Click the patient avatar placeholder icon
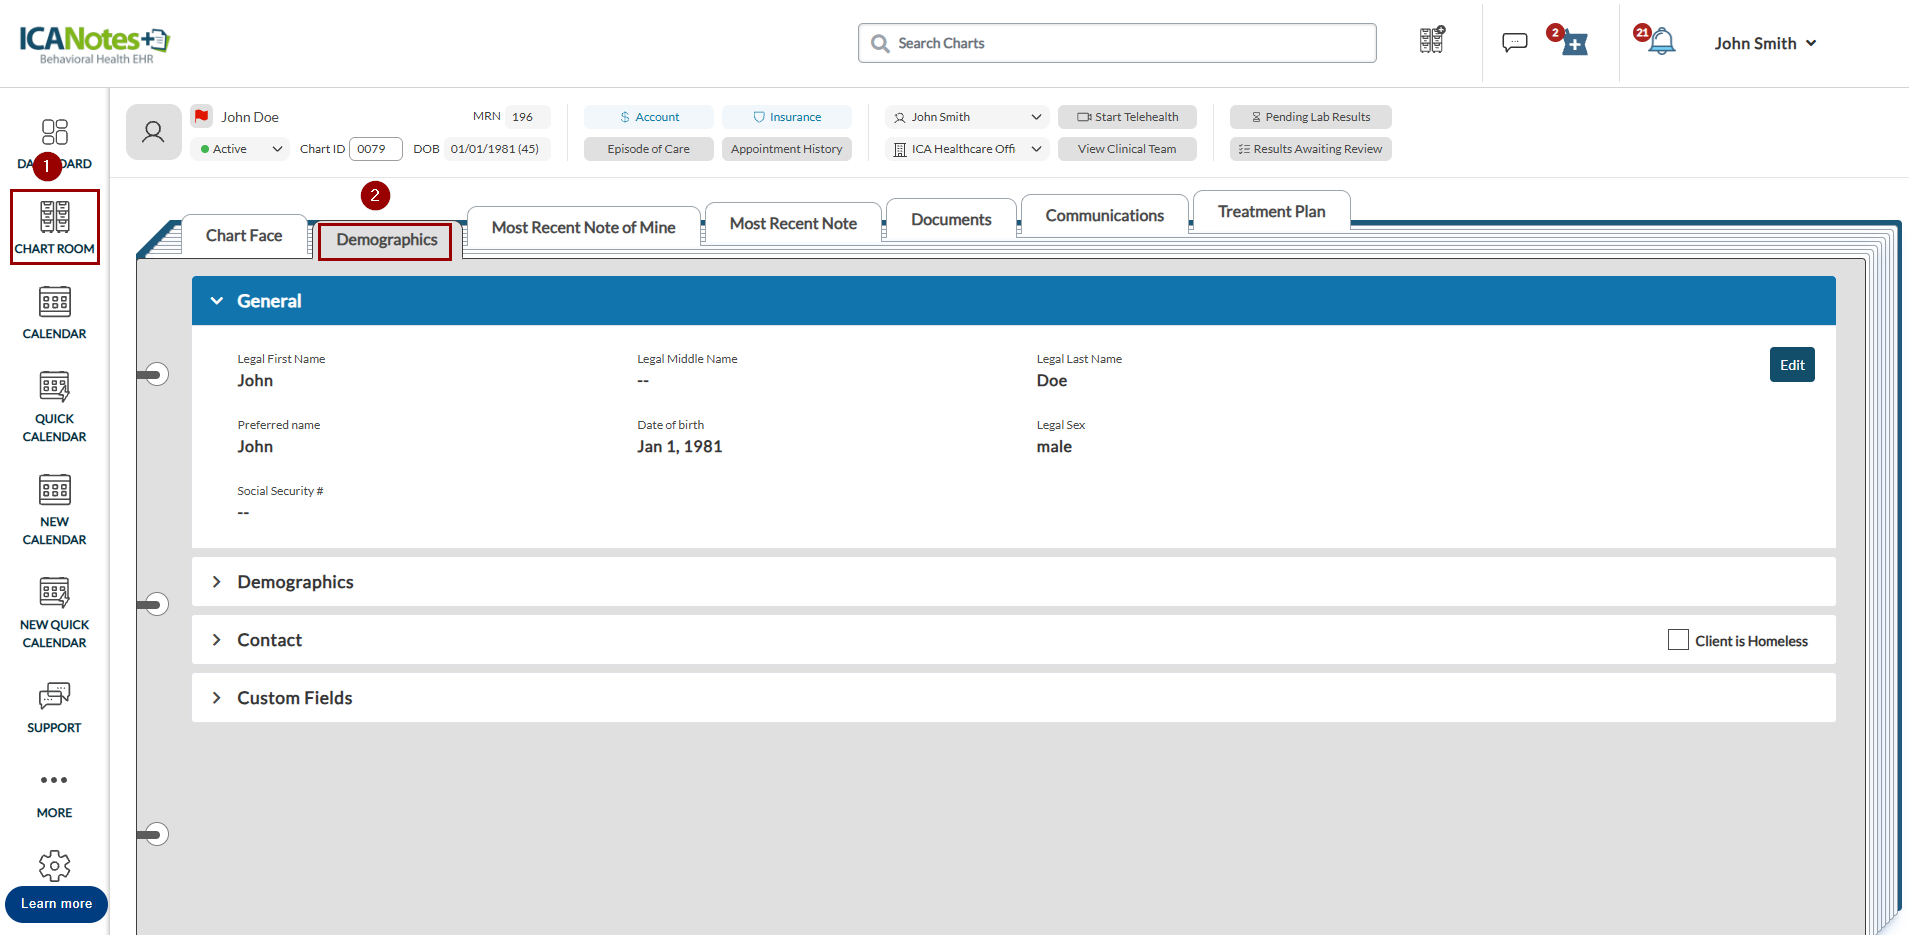Viewport: 1909px width, 935px height. tap(153, 132)
